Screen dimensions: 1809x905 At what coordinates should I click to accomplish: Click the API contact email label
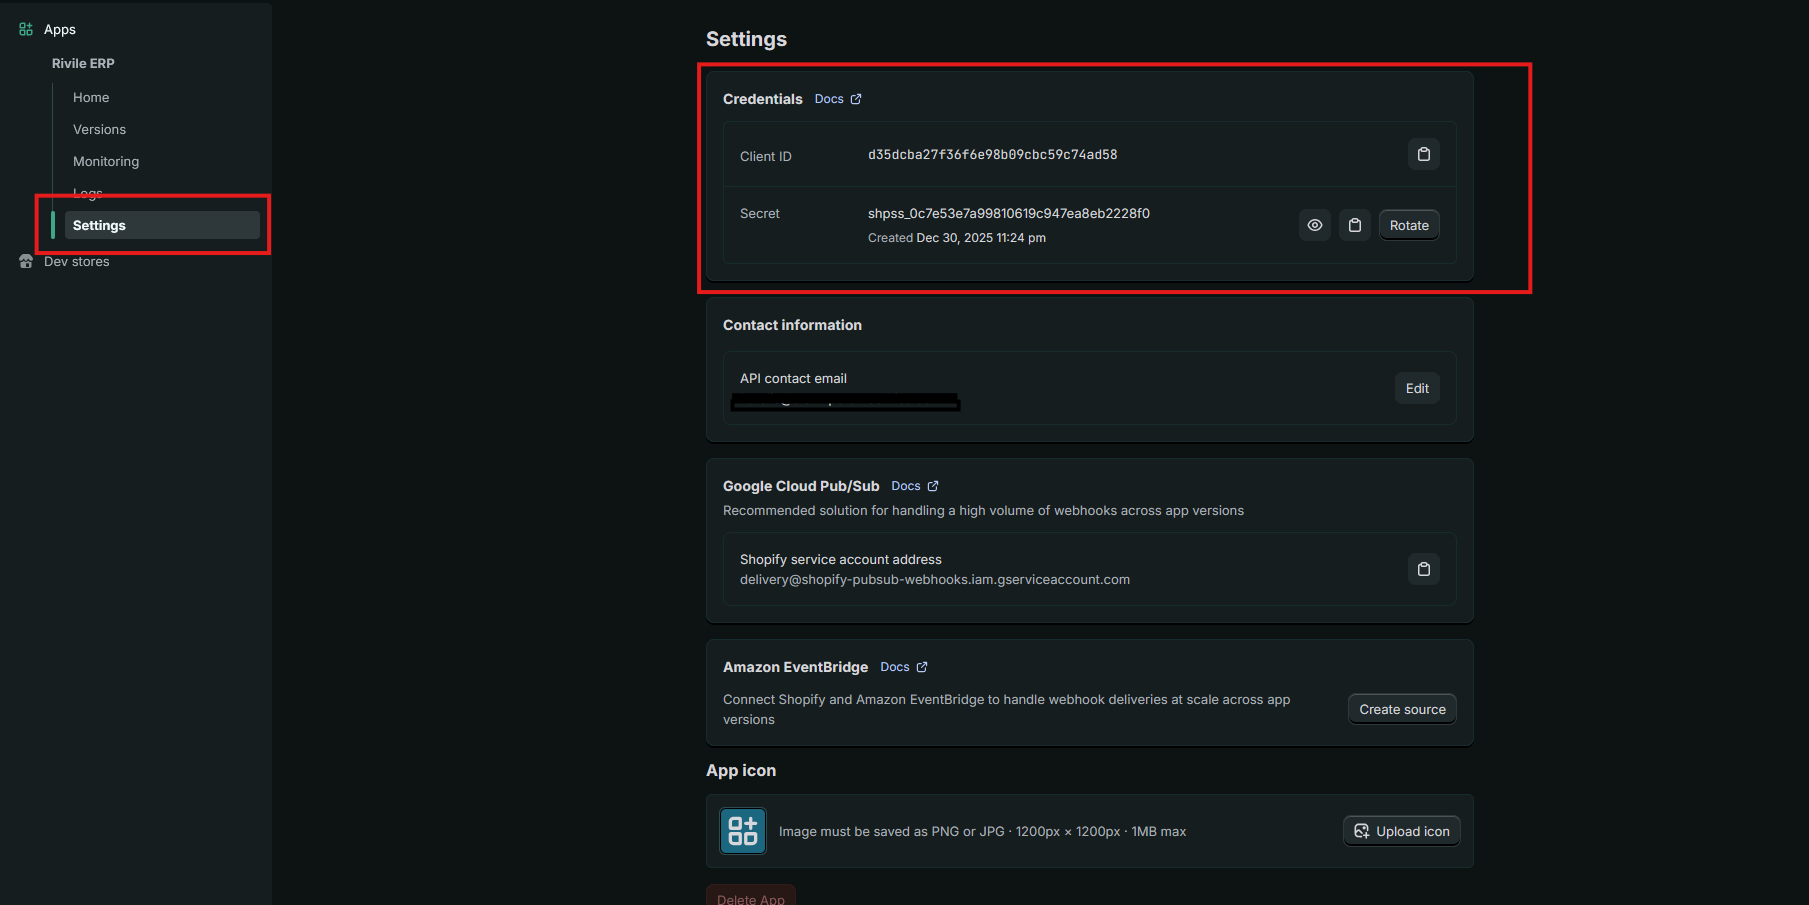coord(793,379)
